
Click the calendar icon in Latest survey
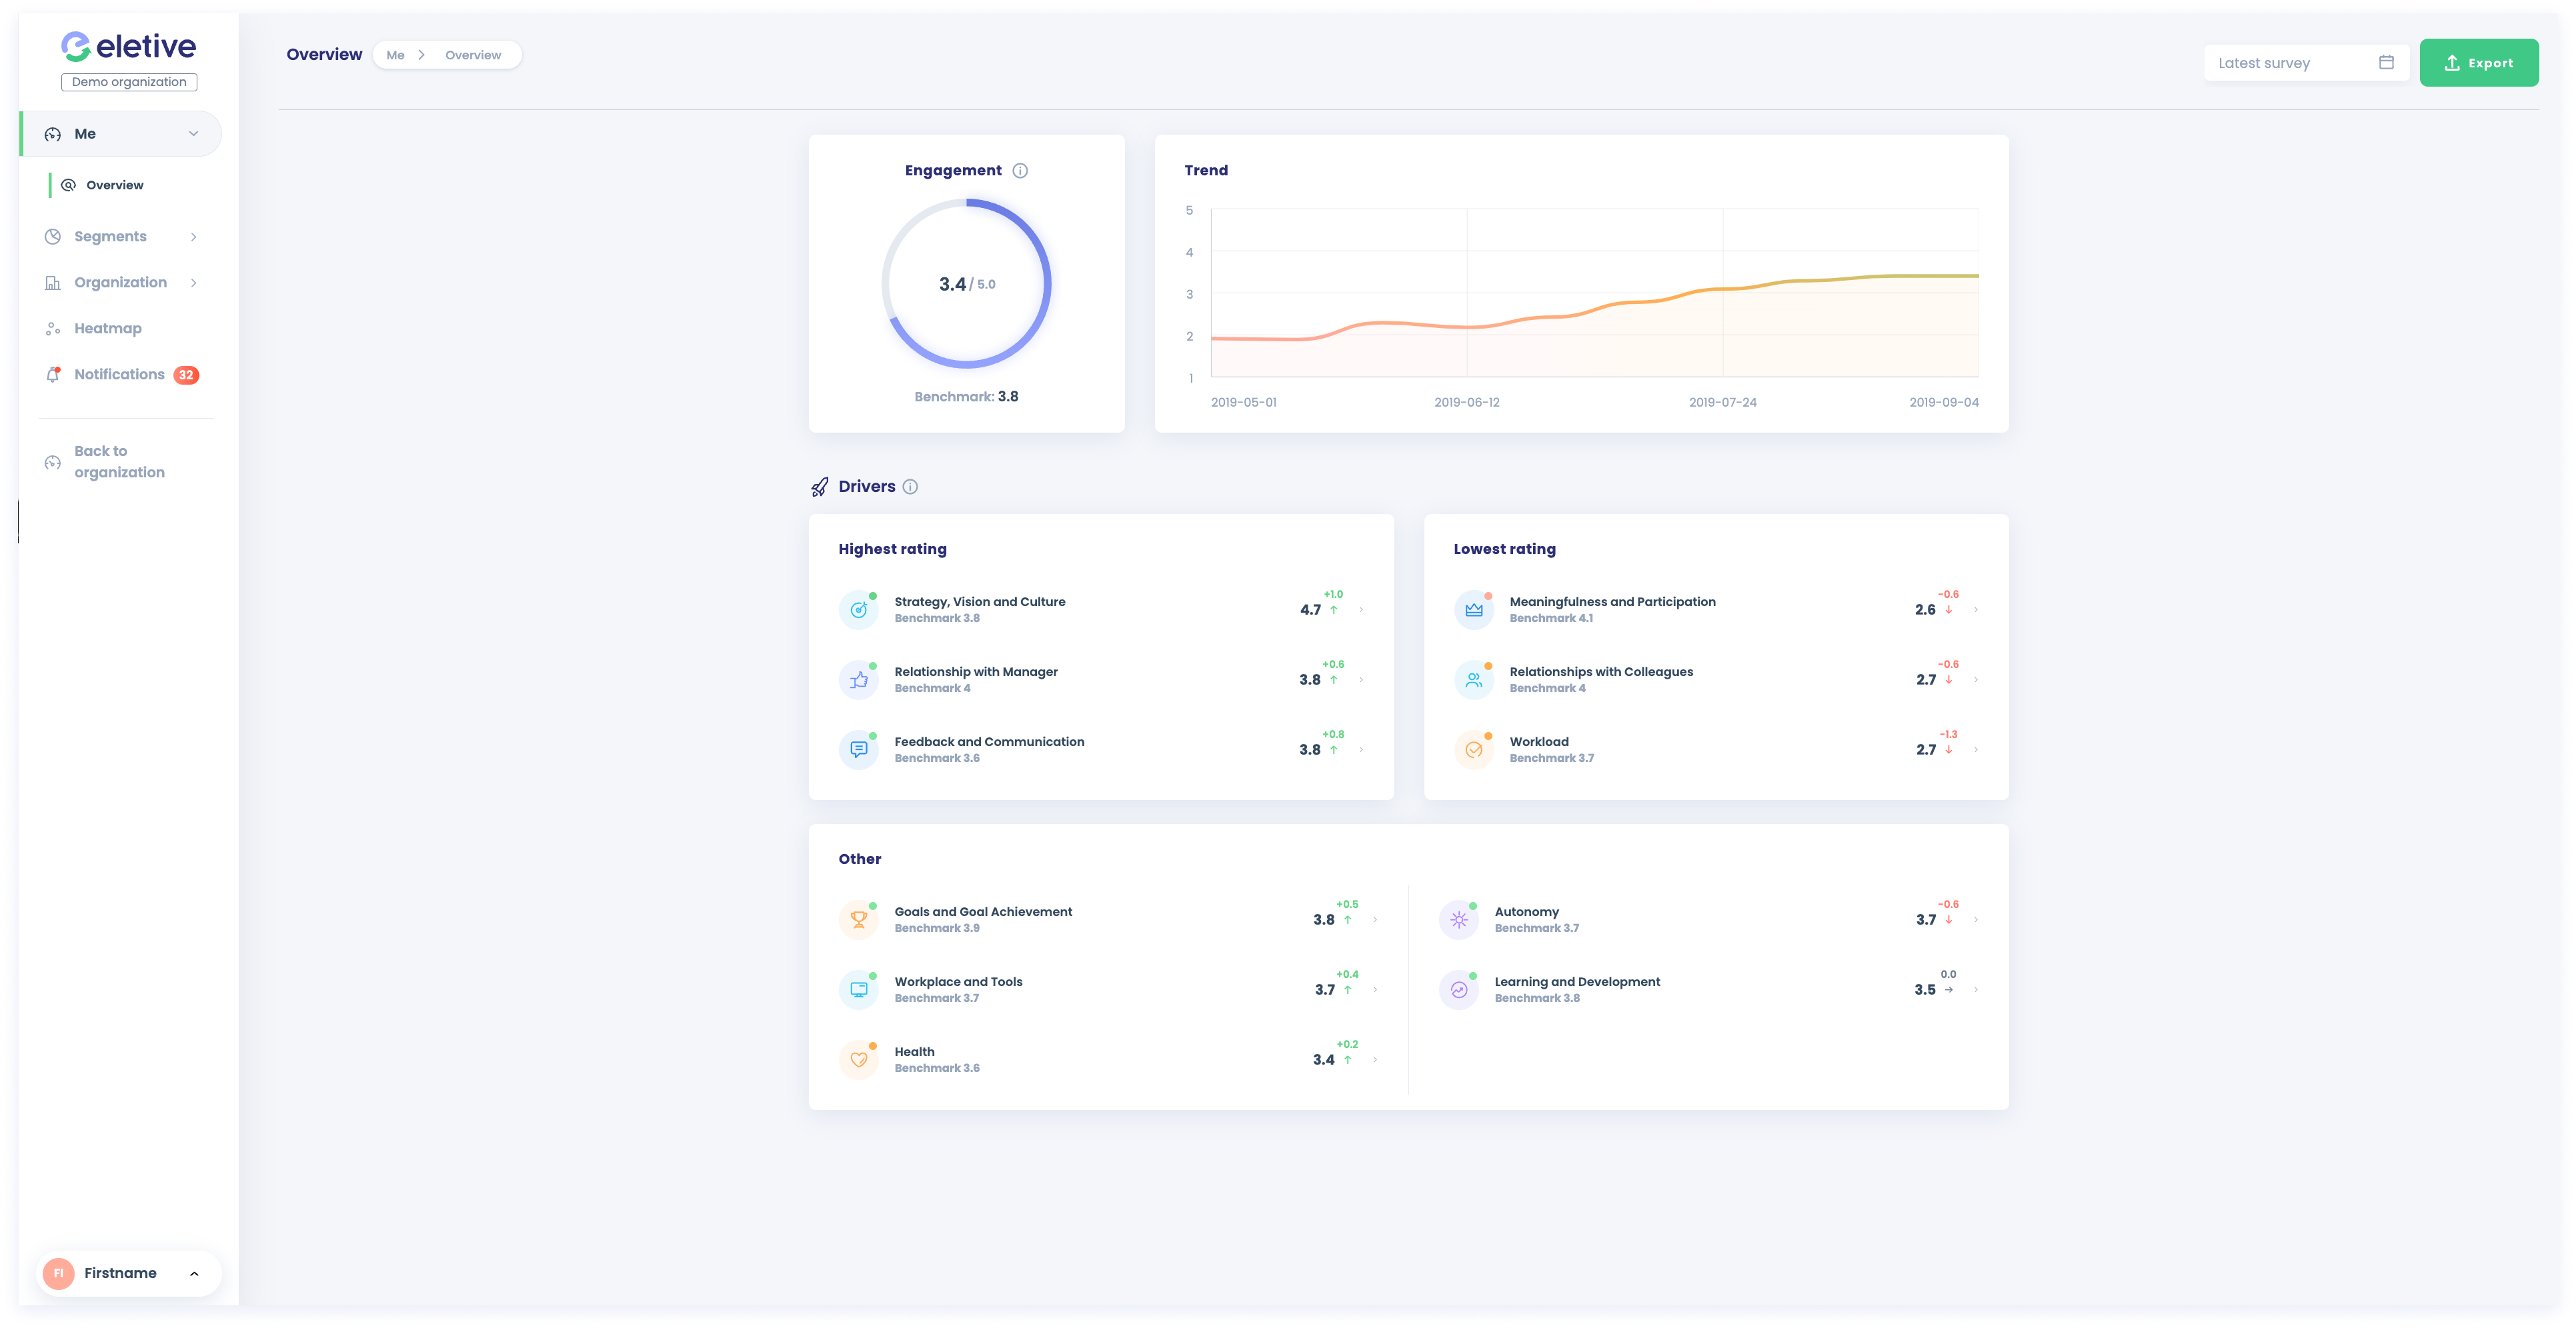(2386, 63)
